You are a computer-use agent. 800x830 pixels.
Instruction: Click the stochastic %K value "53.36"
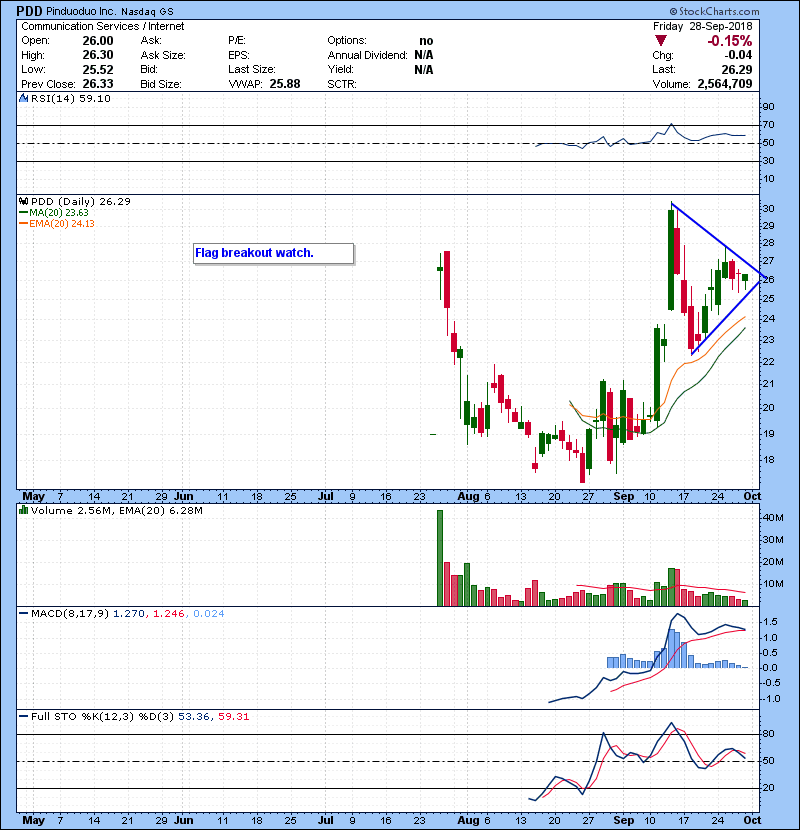point(194,716)
